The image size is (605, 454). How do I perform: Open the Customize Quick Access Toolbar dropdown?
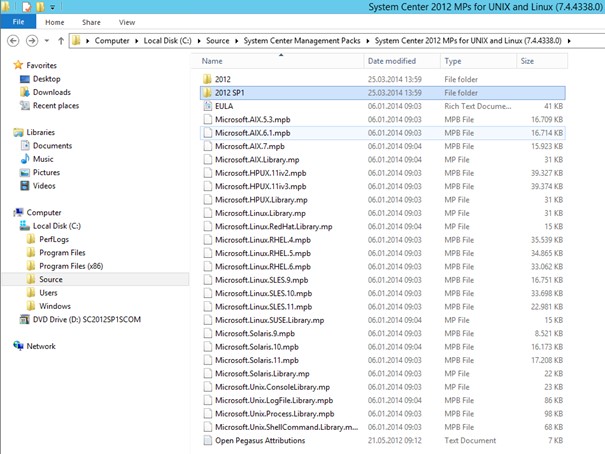coord(52,7)
